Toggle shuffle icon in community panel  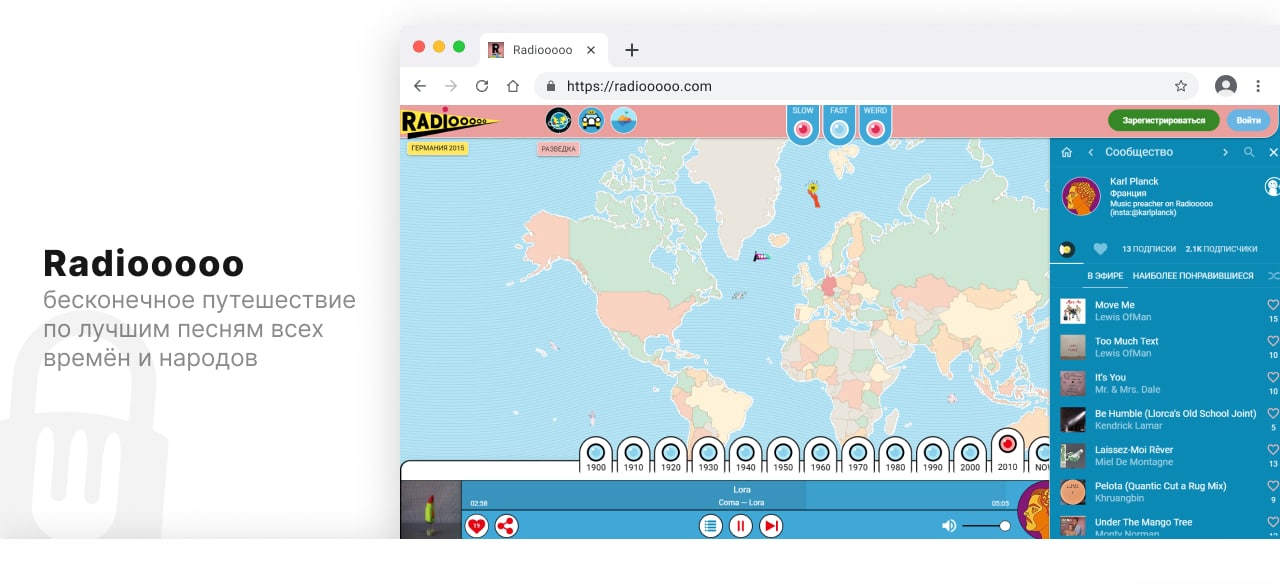click(x=1273, y=276)
